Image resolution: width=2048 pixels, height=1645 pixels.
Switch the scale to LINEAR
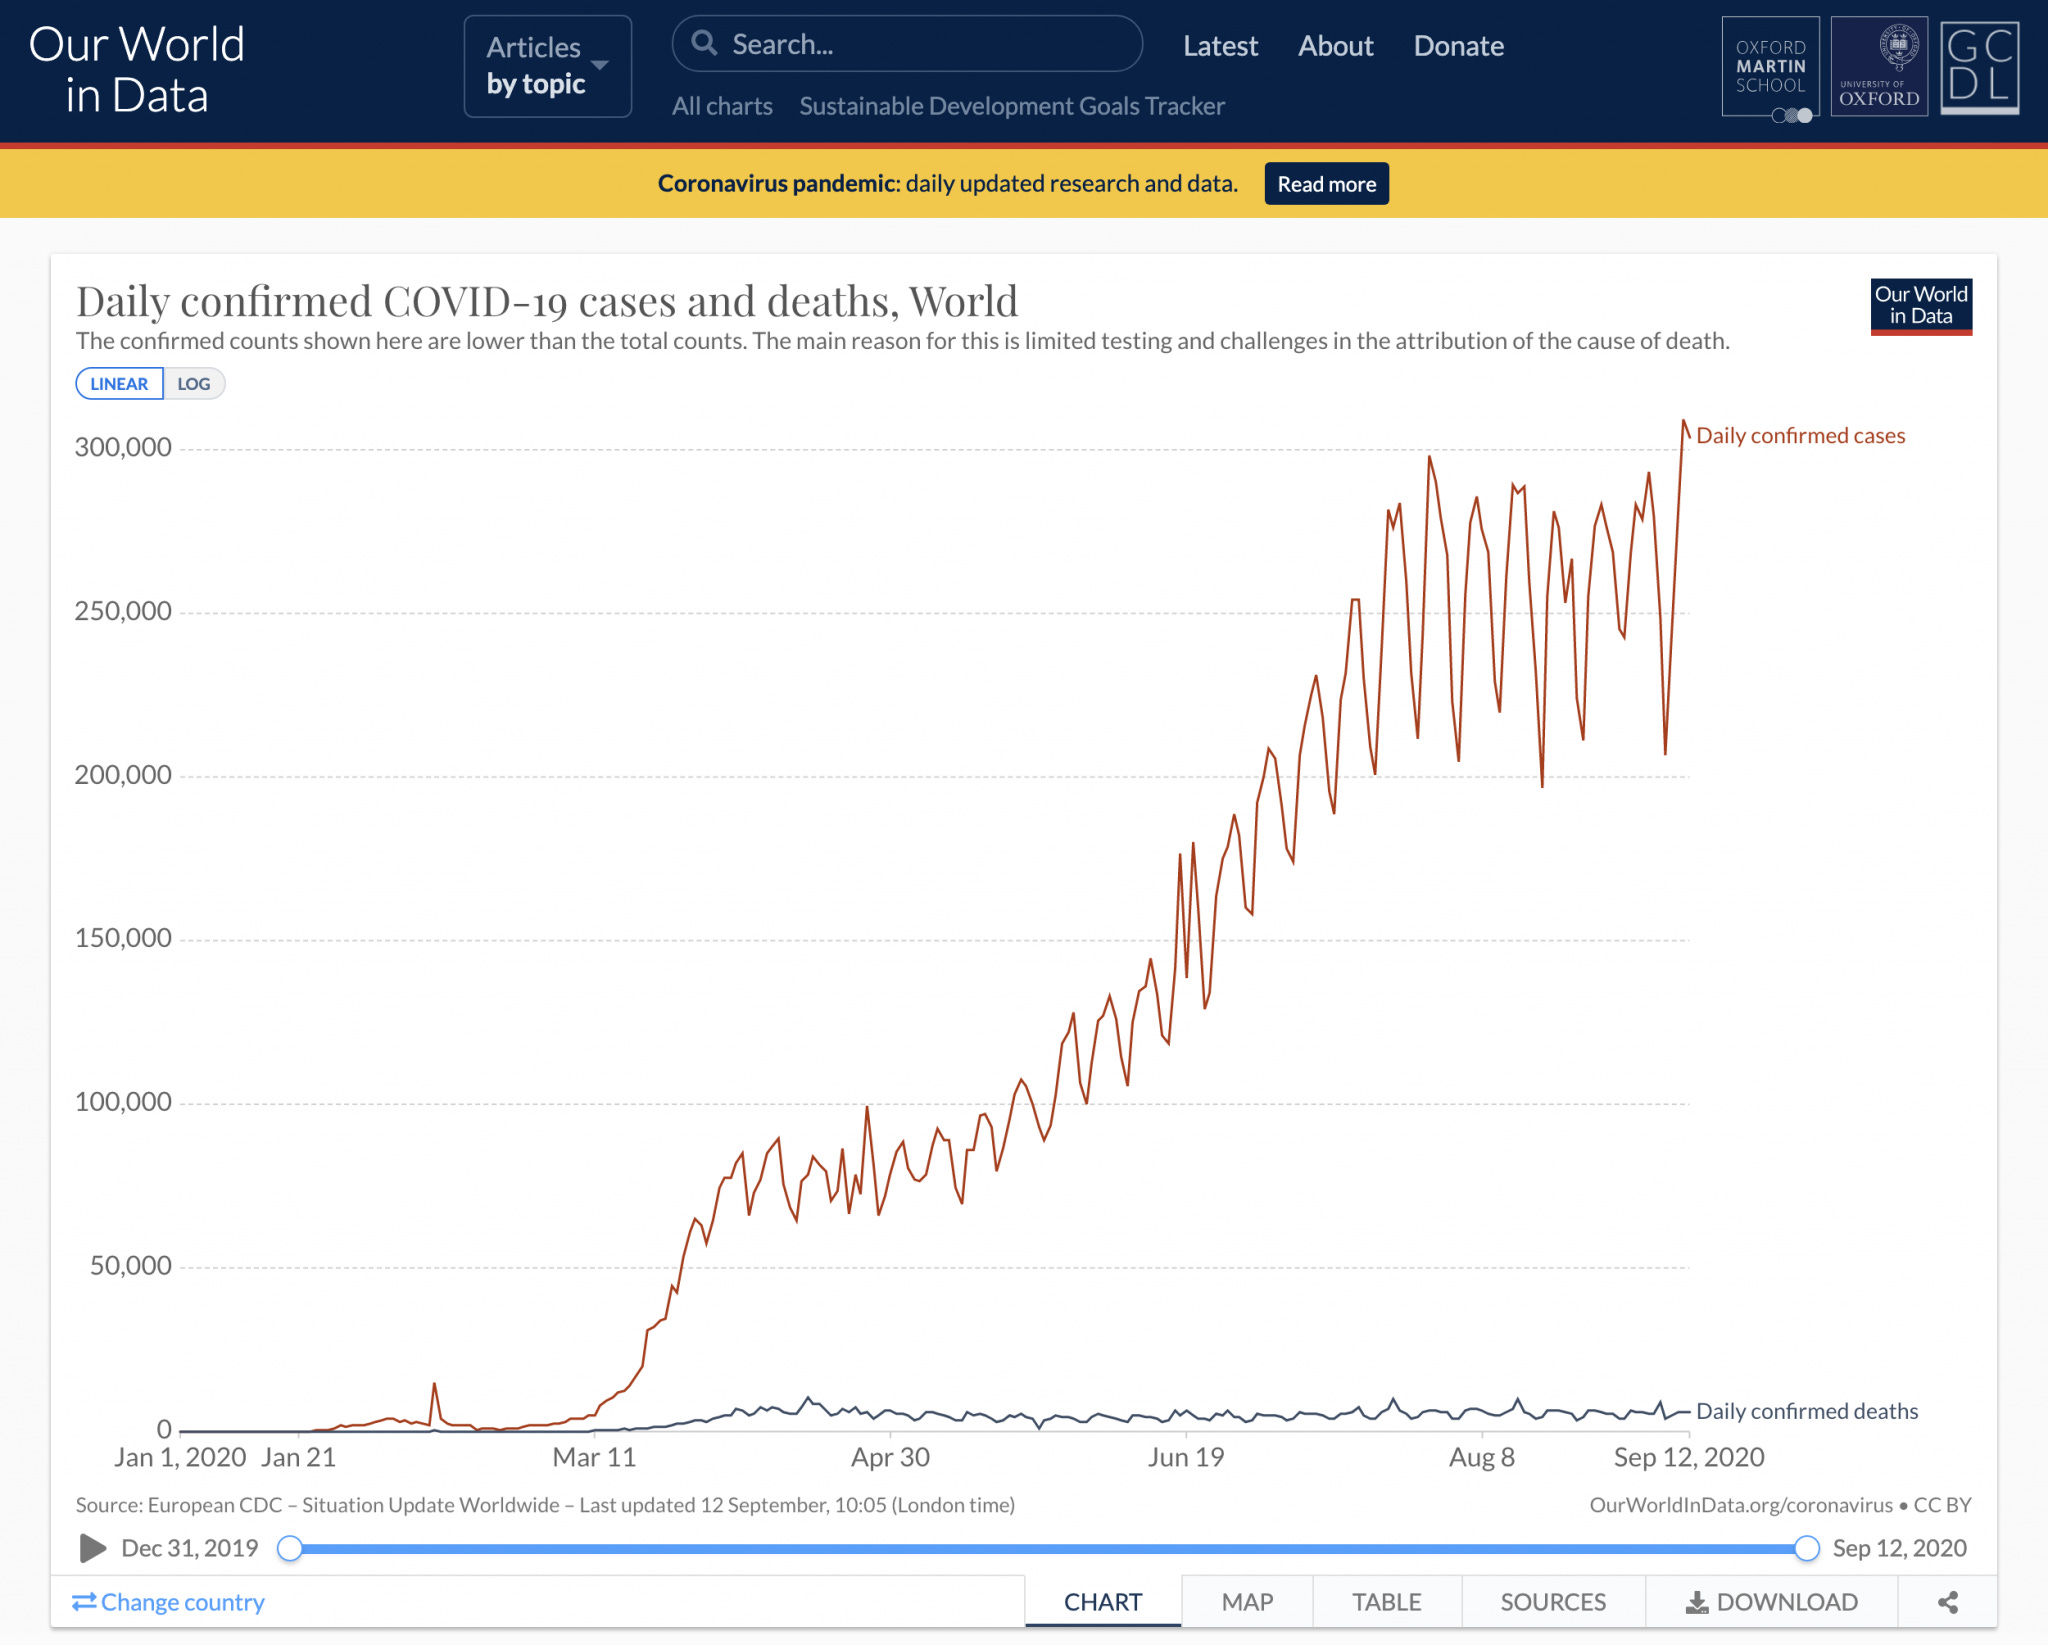pos(119,384)
